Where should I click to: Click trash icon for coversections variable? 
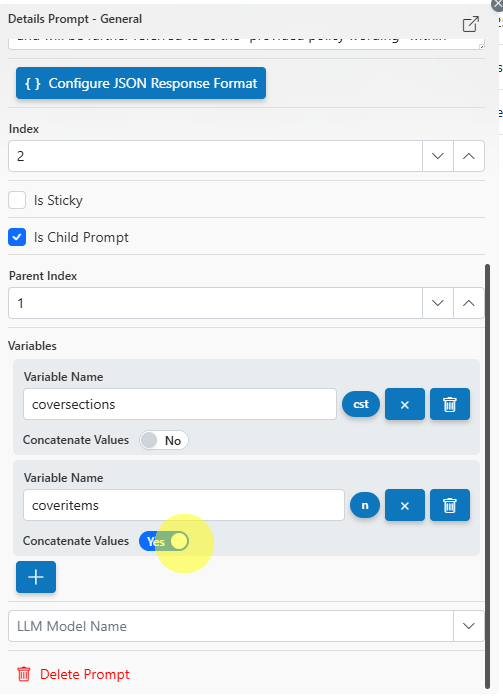(450, 404)
